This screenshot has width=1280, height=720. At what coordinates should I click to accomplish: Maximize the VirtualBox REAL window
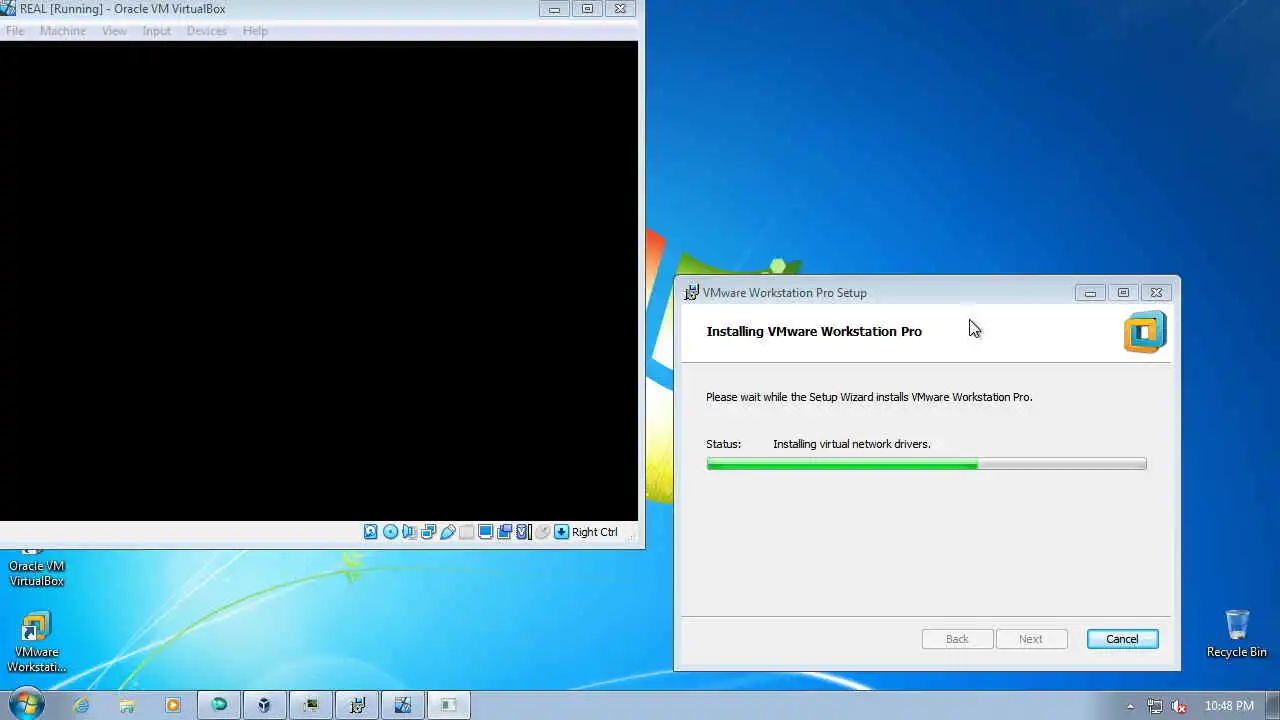coord(587,9)
